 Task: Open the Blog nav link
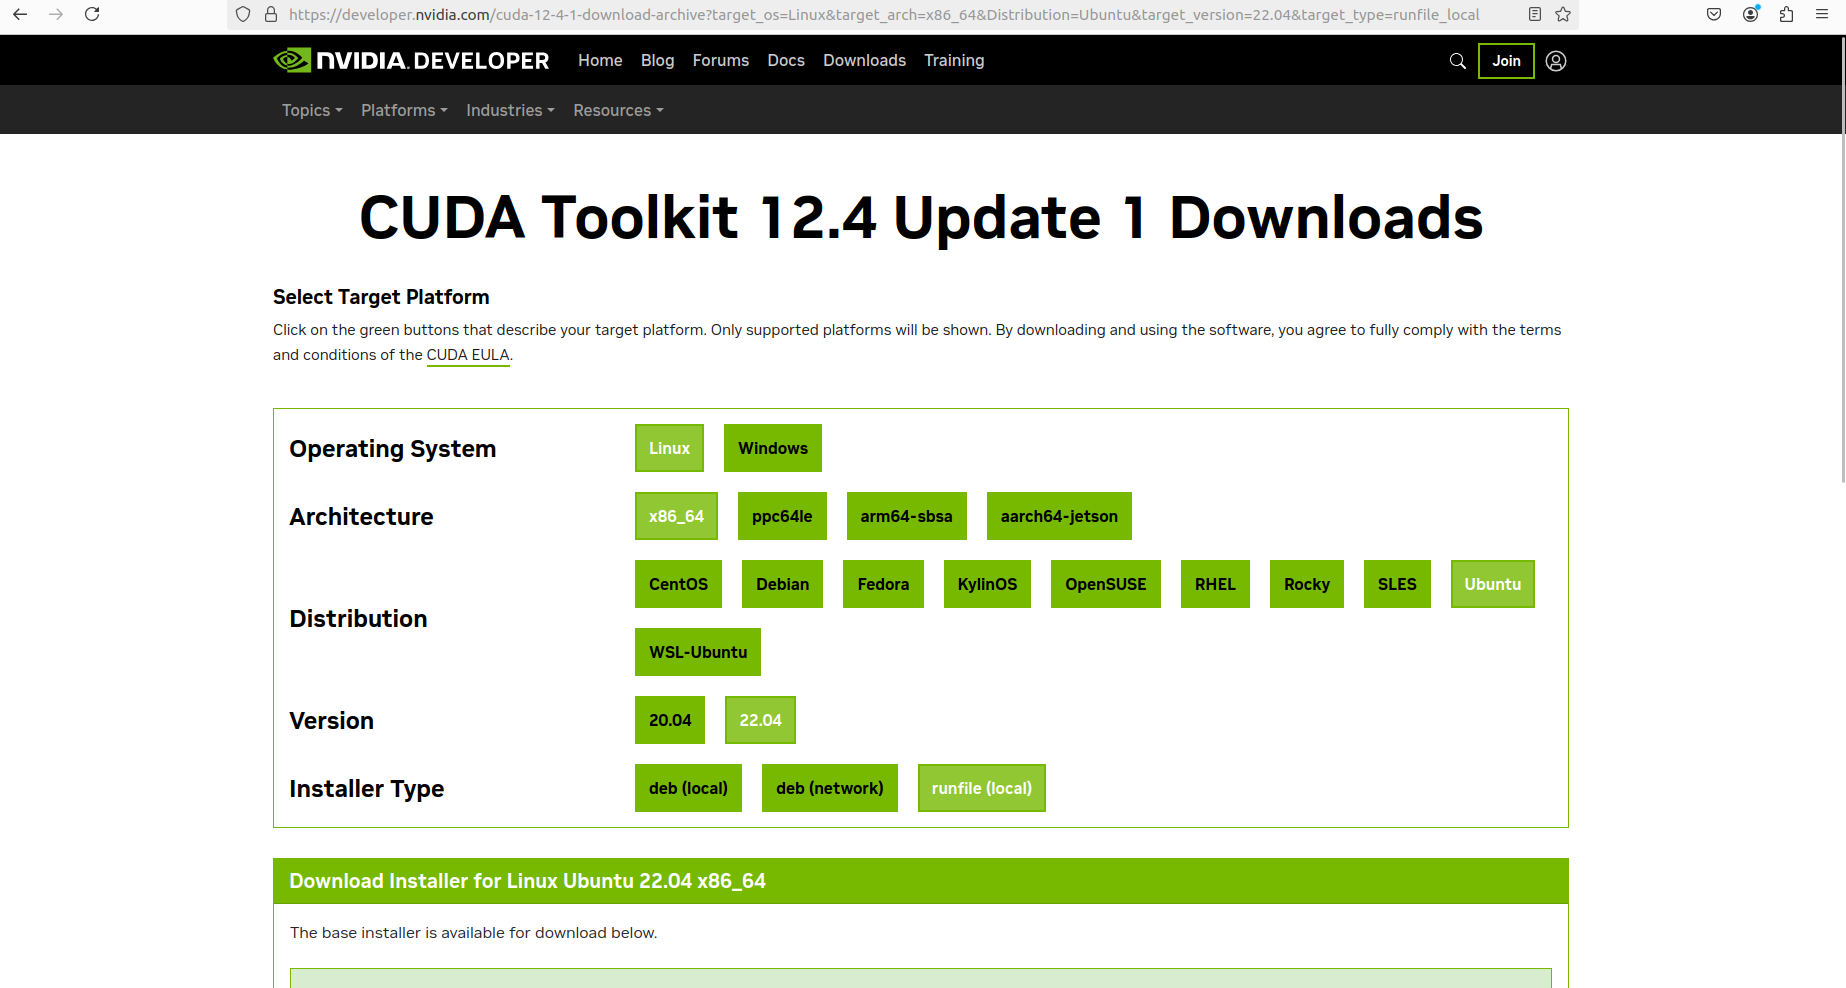tap(657, 61)
